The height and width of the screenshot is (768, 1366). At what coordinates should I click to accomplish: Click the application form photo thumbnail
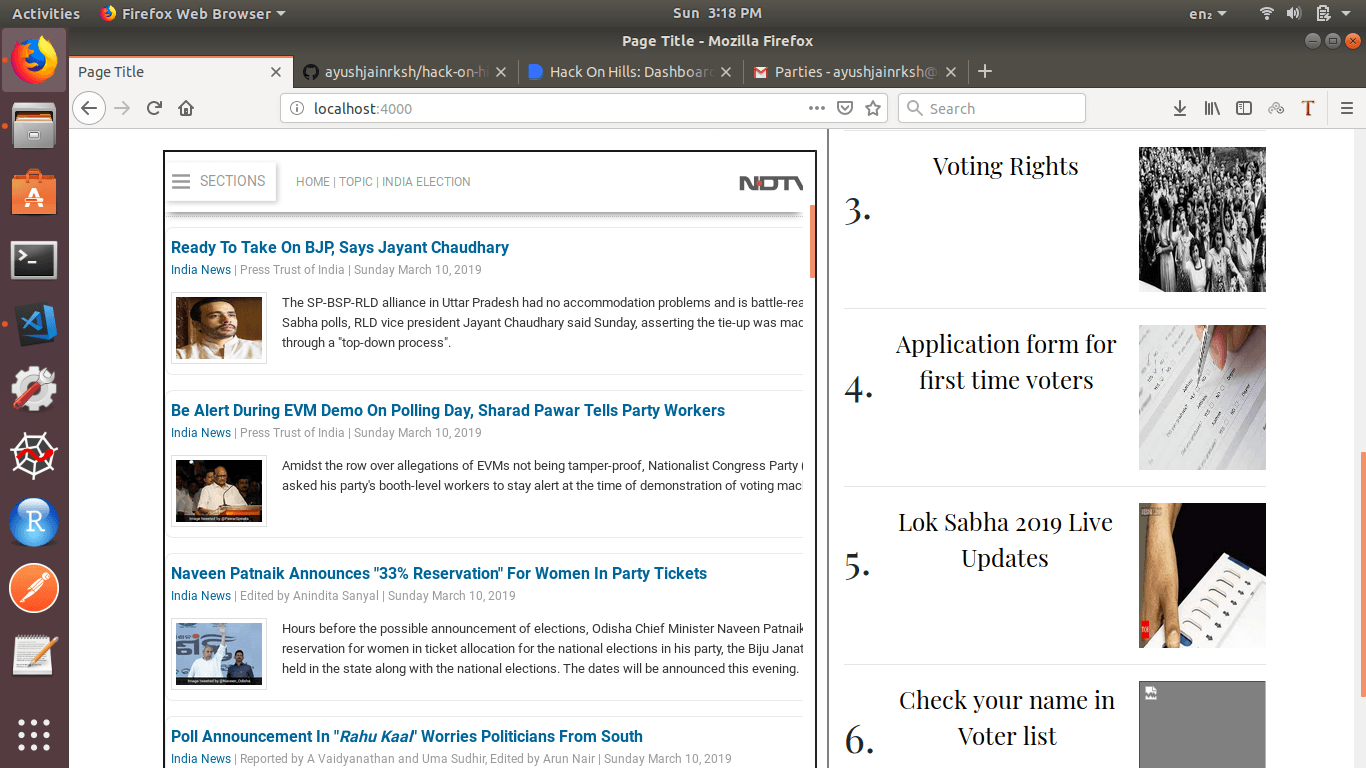(1202, 397)
